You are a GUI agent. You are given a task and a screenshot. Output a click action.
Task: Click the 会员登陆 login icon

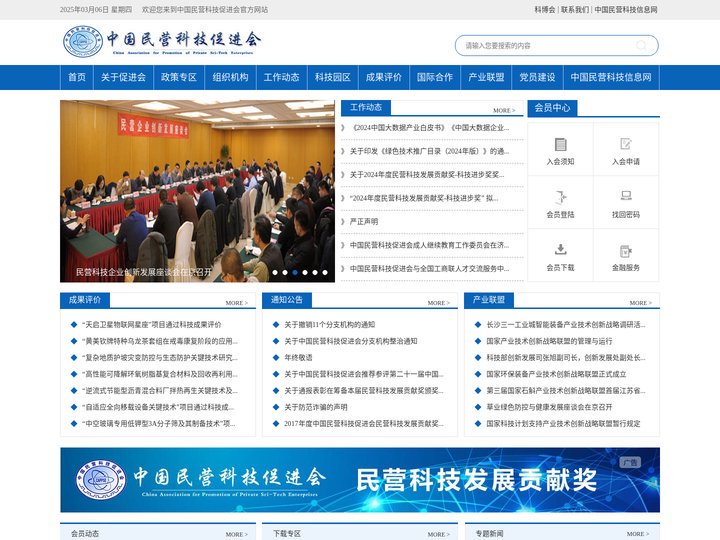coord(560,197)
